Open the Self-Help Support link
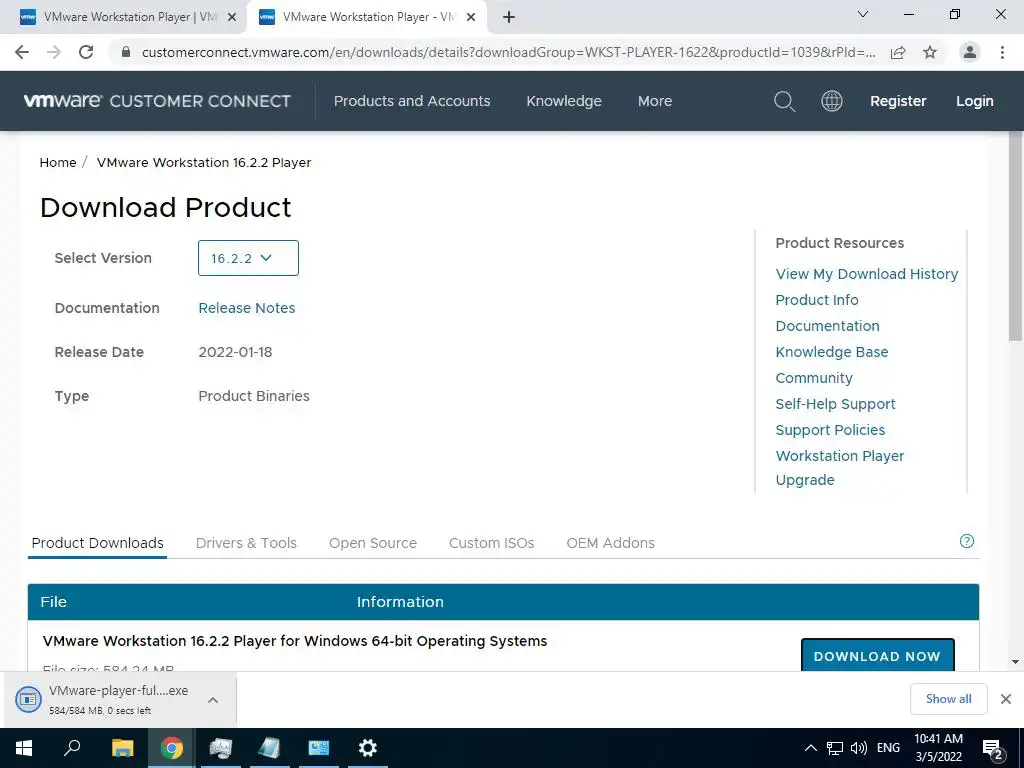1024x768 pixels. [835, 404]
